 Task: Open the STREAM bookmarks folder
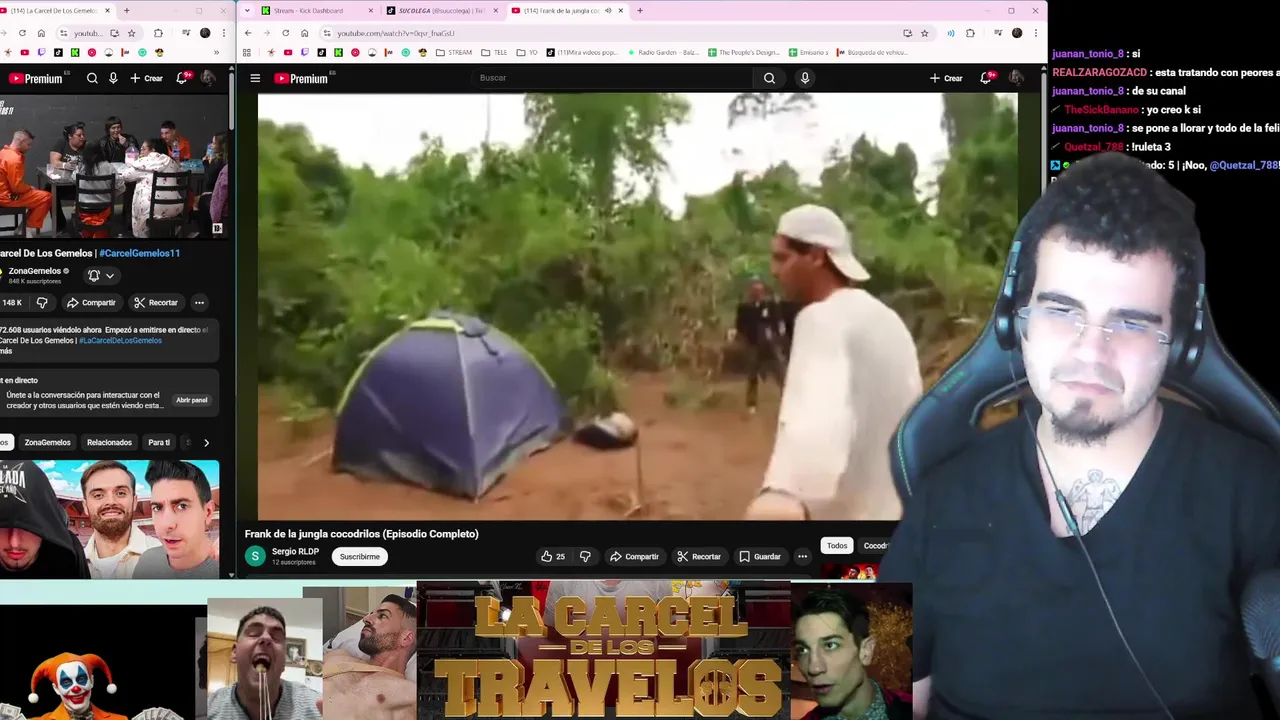pos(455,52)
